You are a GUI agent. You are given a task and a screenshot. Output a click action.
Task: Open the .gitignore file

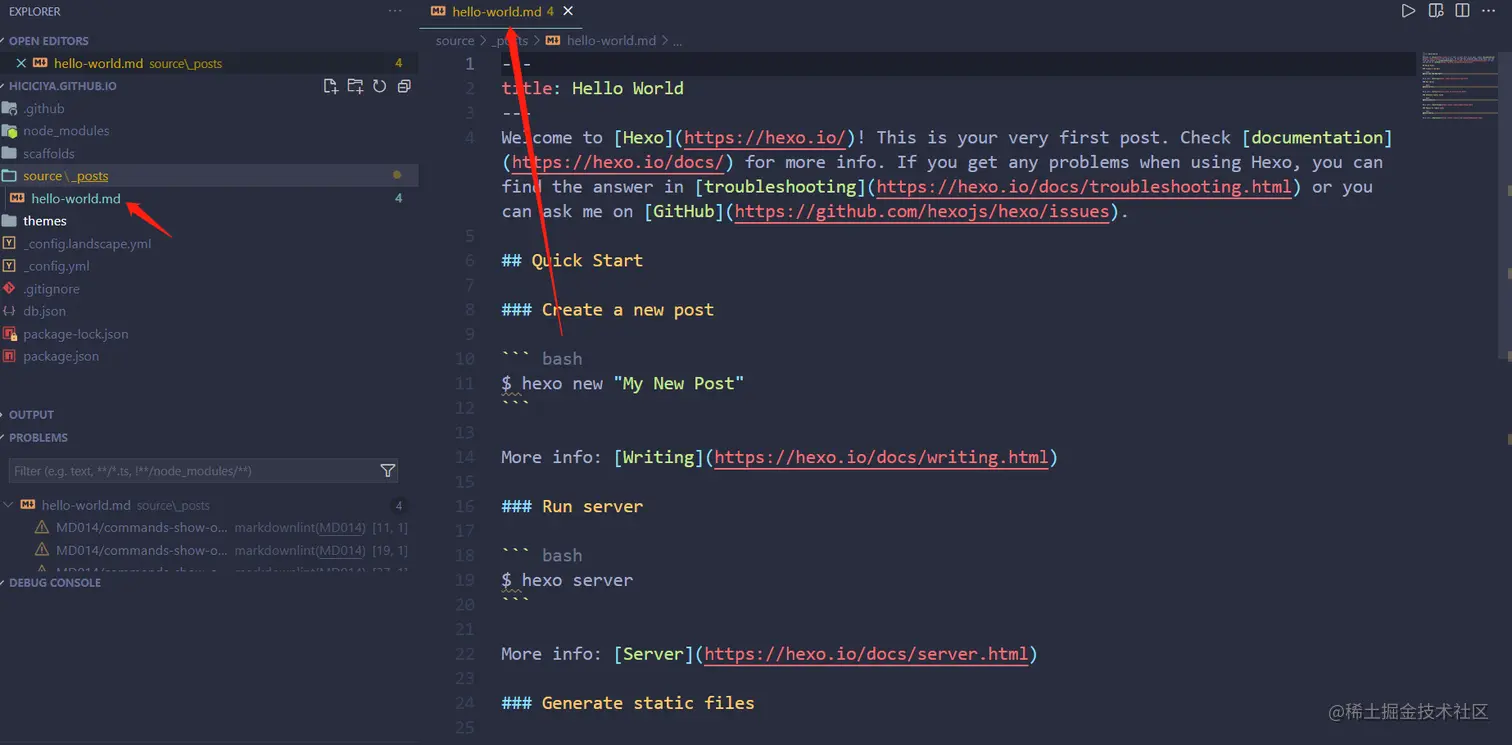pos(51,289)
